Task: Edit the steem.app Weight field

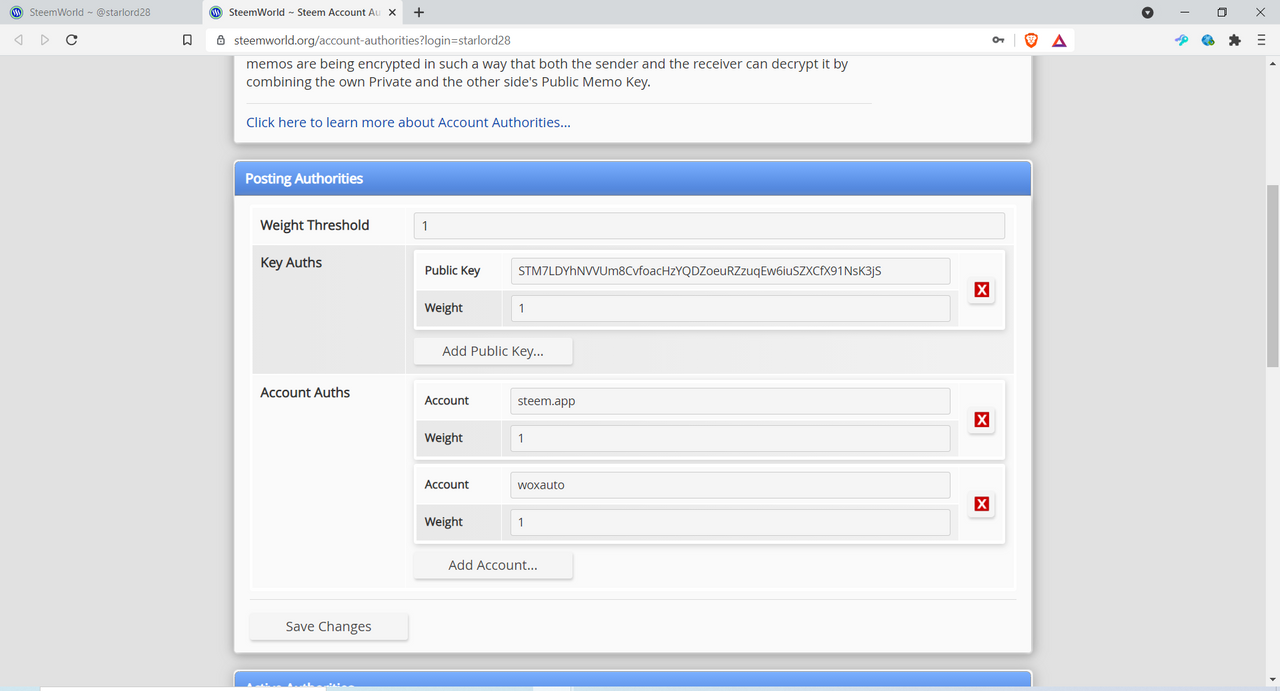Action: (x=730, y=438)
